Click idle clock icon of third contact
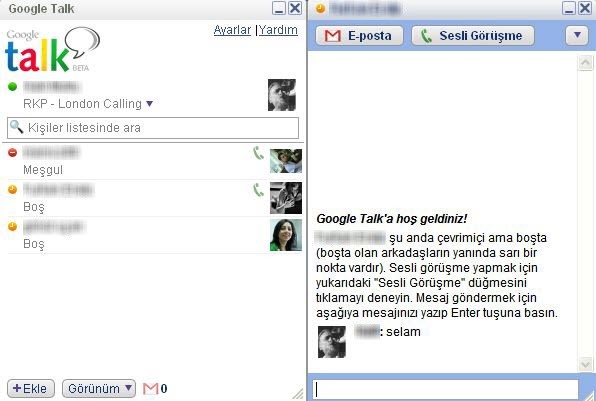Viewport: 596px width, 401px height. 13,227
